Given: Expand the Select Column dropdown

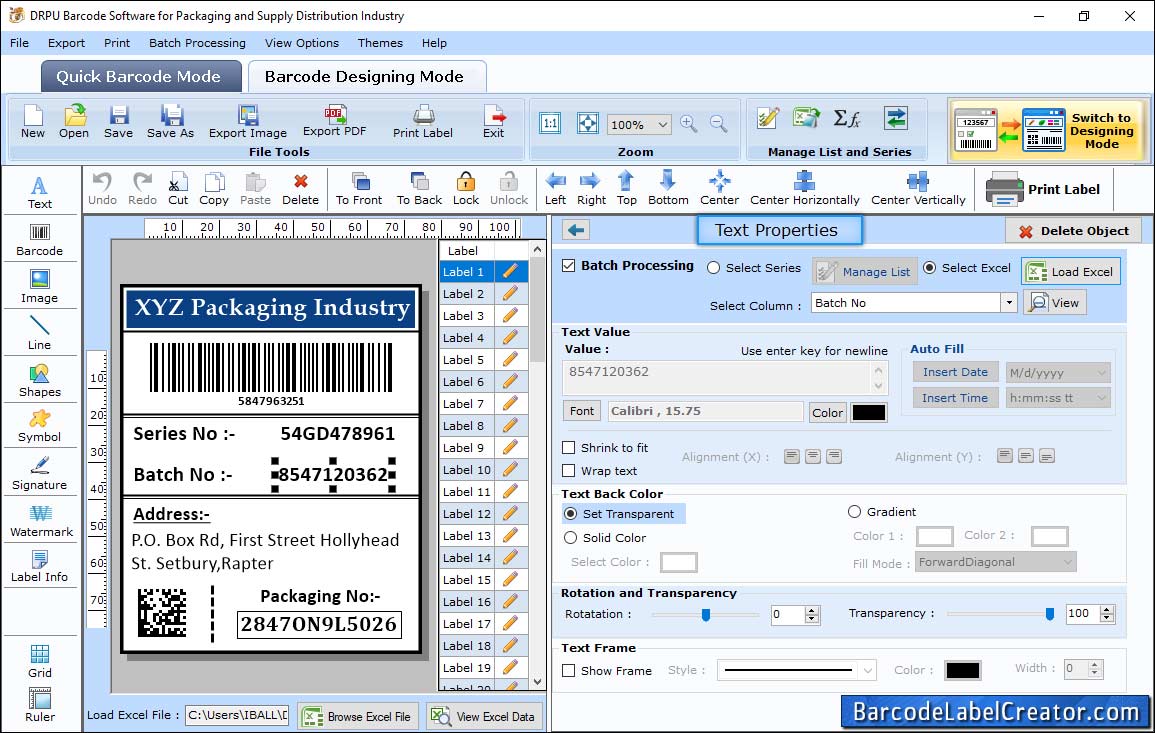Looking at the screenshot, I should coord(1008,303).
